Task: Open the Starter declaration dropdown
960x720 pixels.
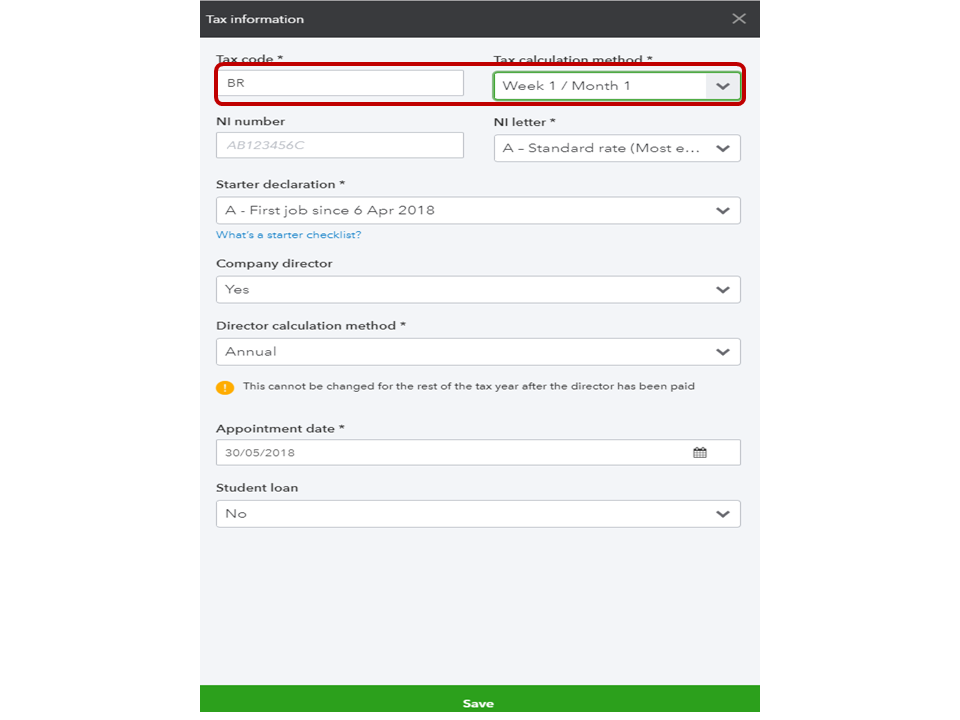Action: coord(478,211)
